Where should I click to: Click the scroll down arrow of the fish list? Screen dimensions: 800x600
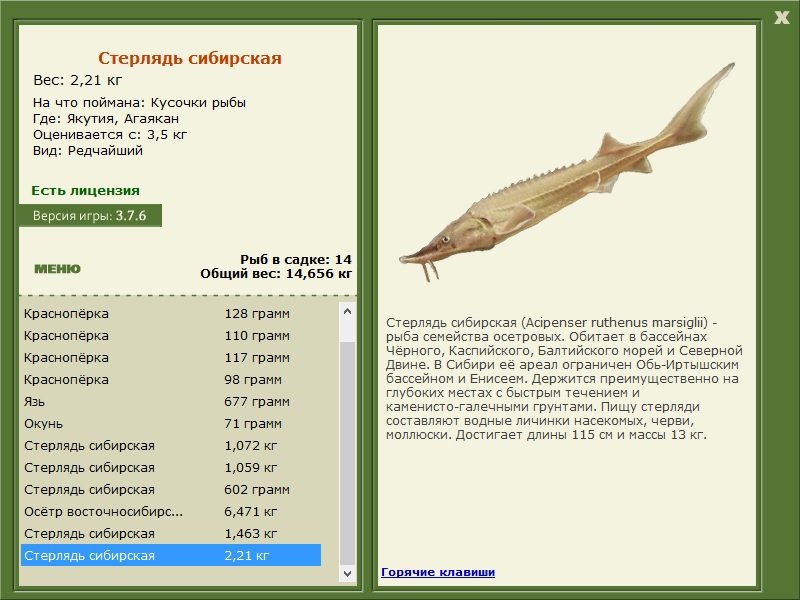(347, 573)
